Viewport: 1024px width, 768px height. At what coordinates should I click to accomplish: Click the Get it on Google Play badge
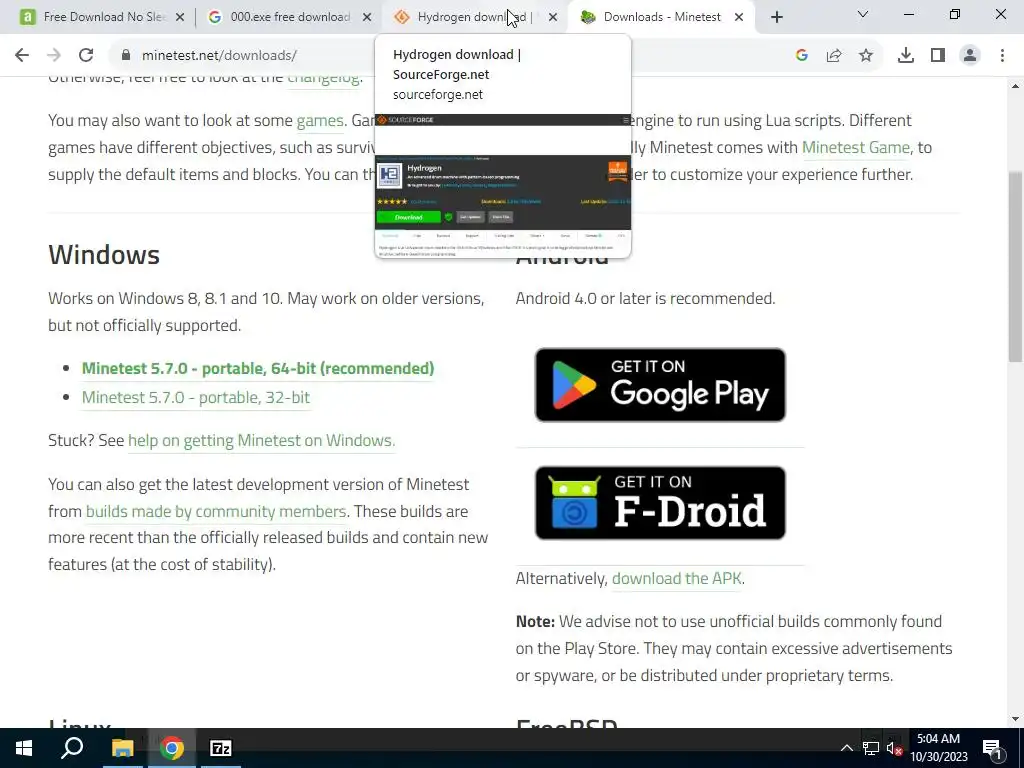[660, 385]
